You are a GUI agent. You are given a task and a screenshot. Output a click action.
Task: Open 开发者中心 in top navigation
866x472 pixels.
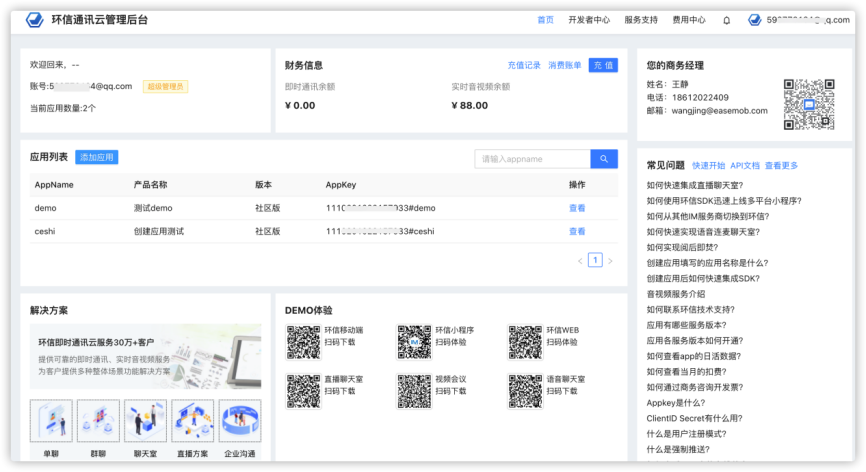point(589,20)
